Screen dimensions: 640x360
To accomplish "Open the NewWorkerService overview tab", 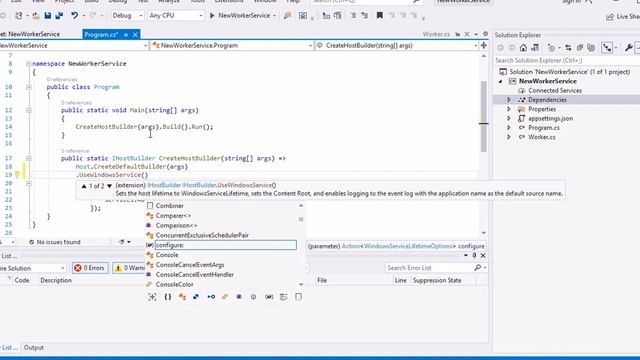I will [x=31, y=34].
